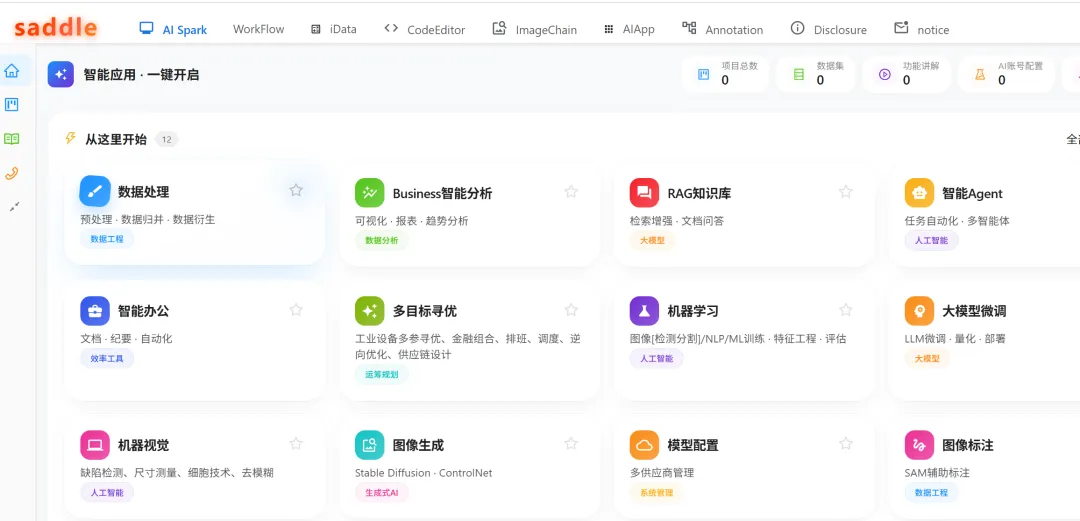Image resolution: width=1080 pixels, height=521 pixels.
Task: Click the home icon in left sidebar
Action: pyautogui.click(x=12, y=71)
